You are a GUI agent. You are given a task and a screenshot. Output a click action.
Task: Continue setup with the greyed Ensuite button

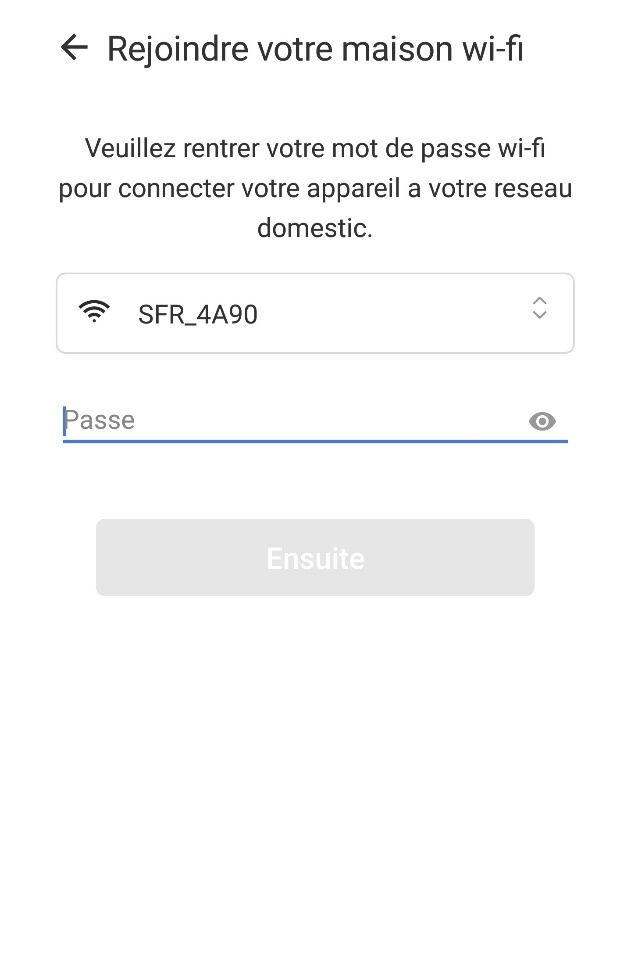click(315, 557)
